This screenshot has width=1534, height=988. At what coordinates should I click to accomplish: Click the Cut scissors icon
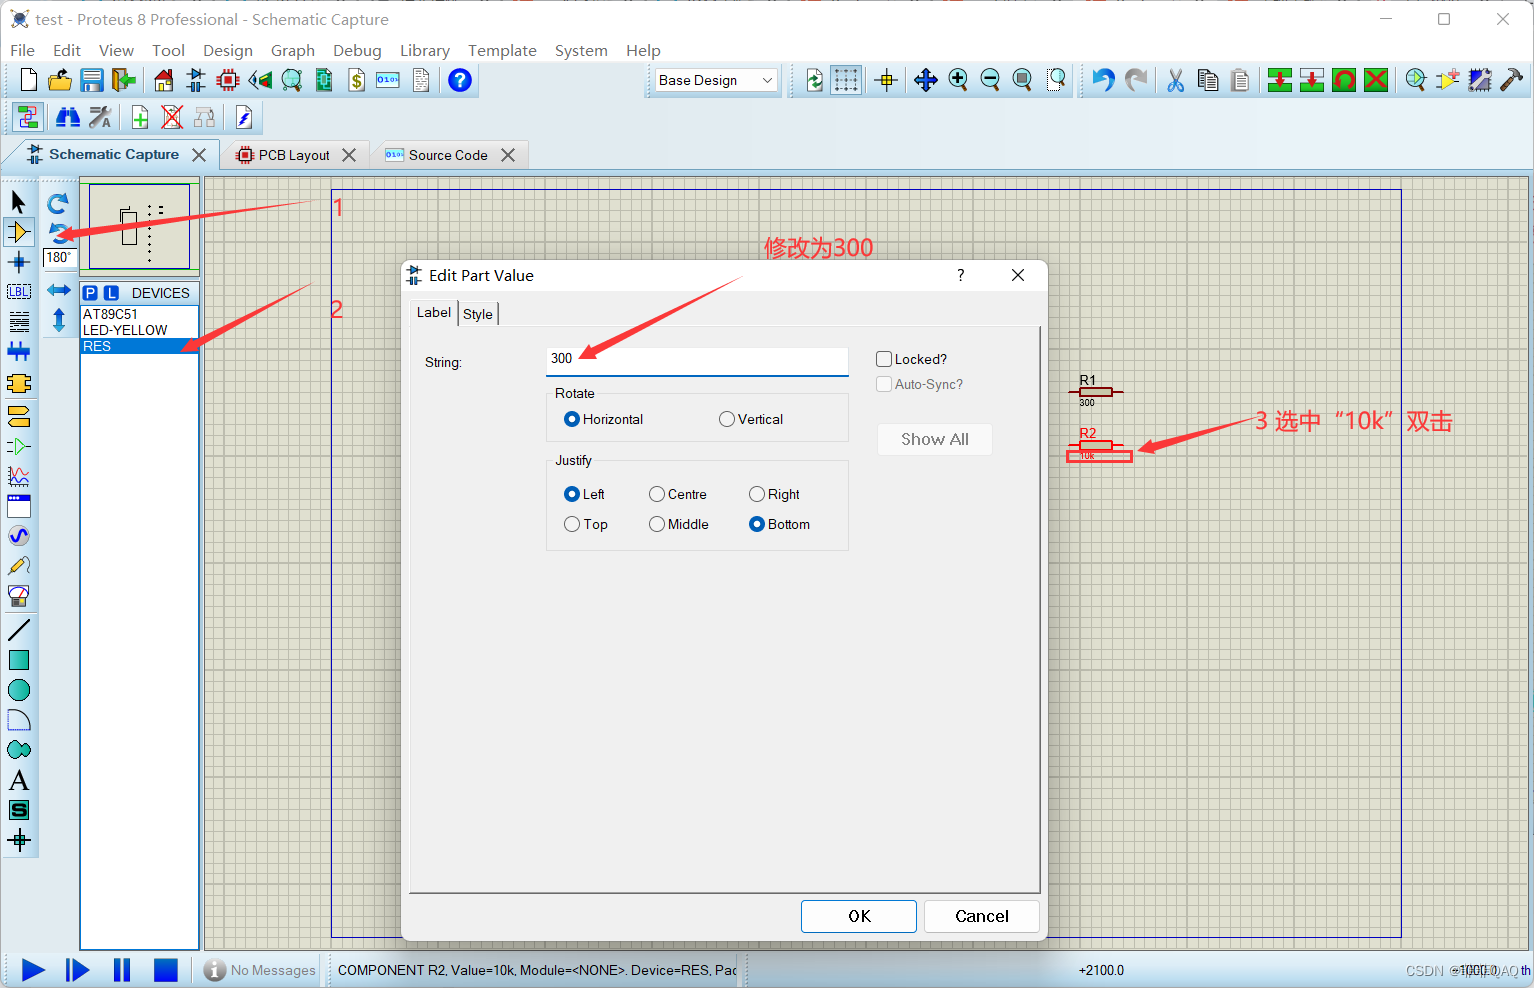point(1176,80)
